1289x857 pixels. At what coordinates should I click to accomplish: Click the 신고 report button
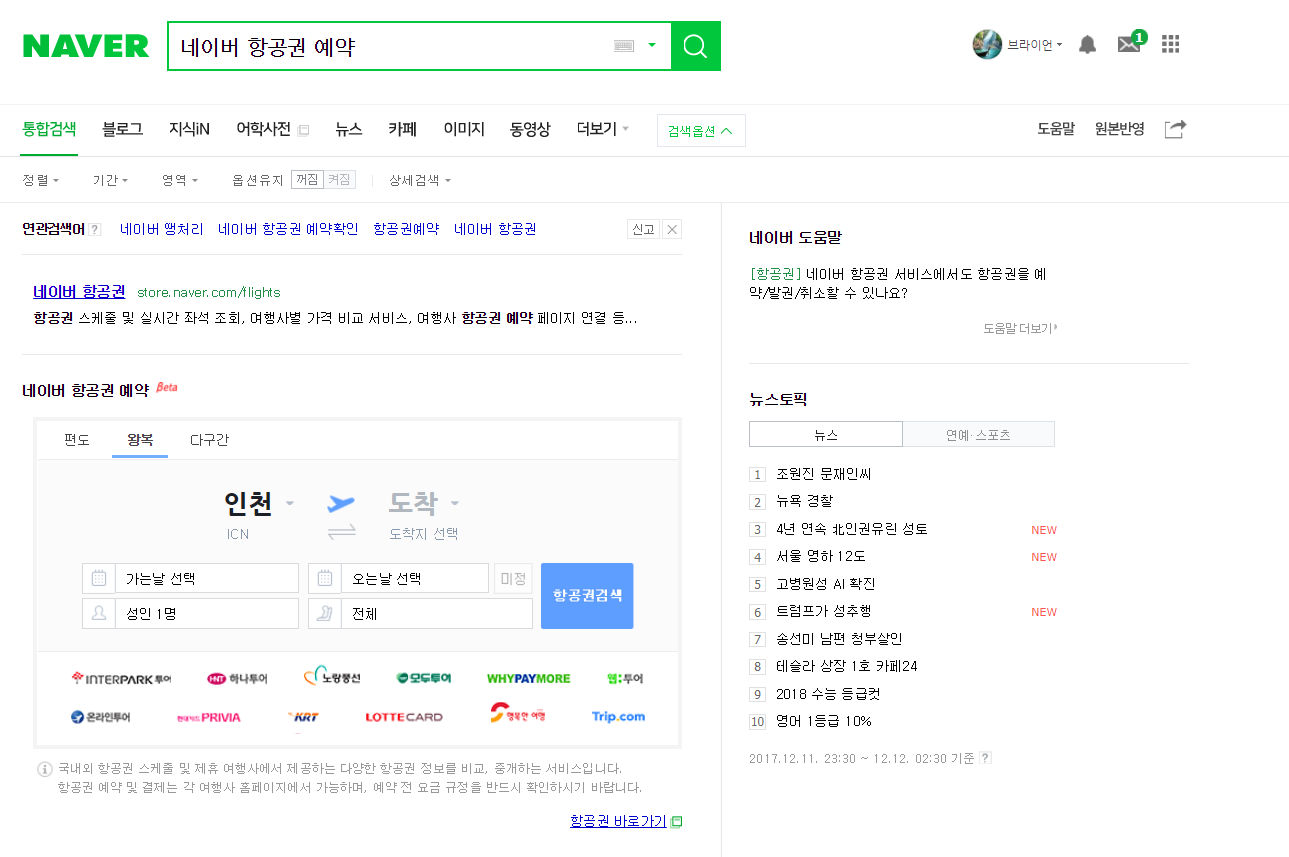pyautogui.click(x=643, y=229)
